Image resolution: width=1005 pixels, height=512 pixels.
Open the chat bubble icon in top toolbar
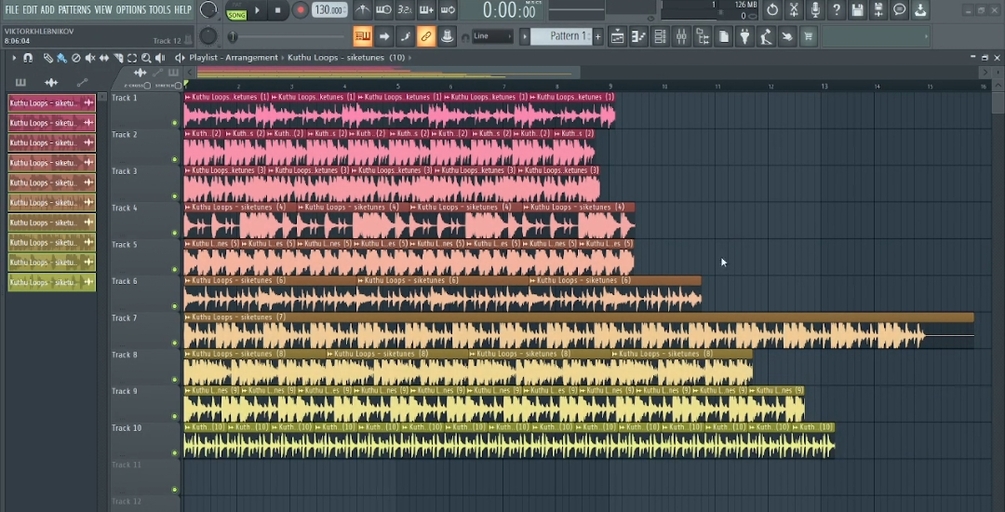click(900, 10)
